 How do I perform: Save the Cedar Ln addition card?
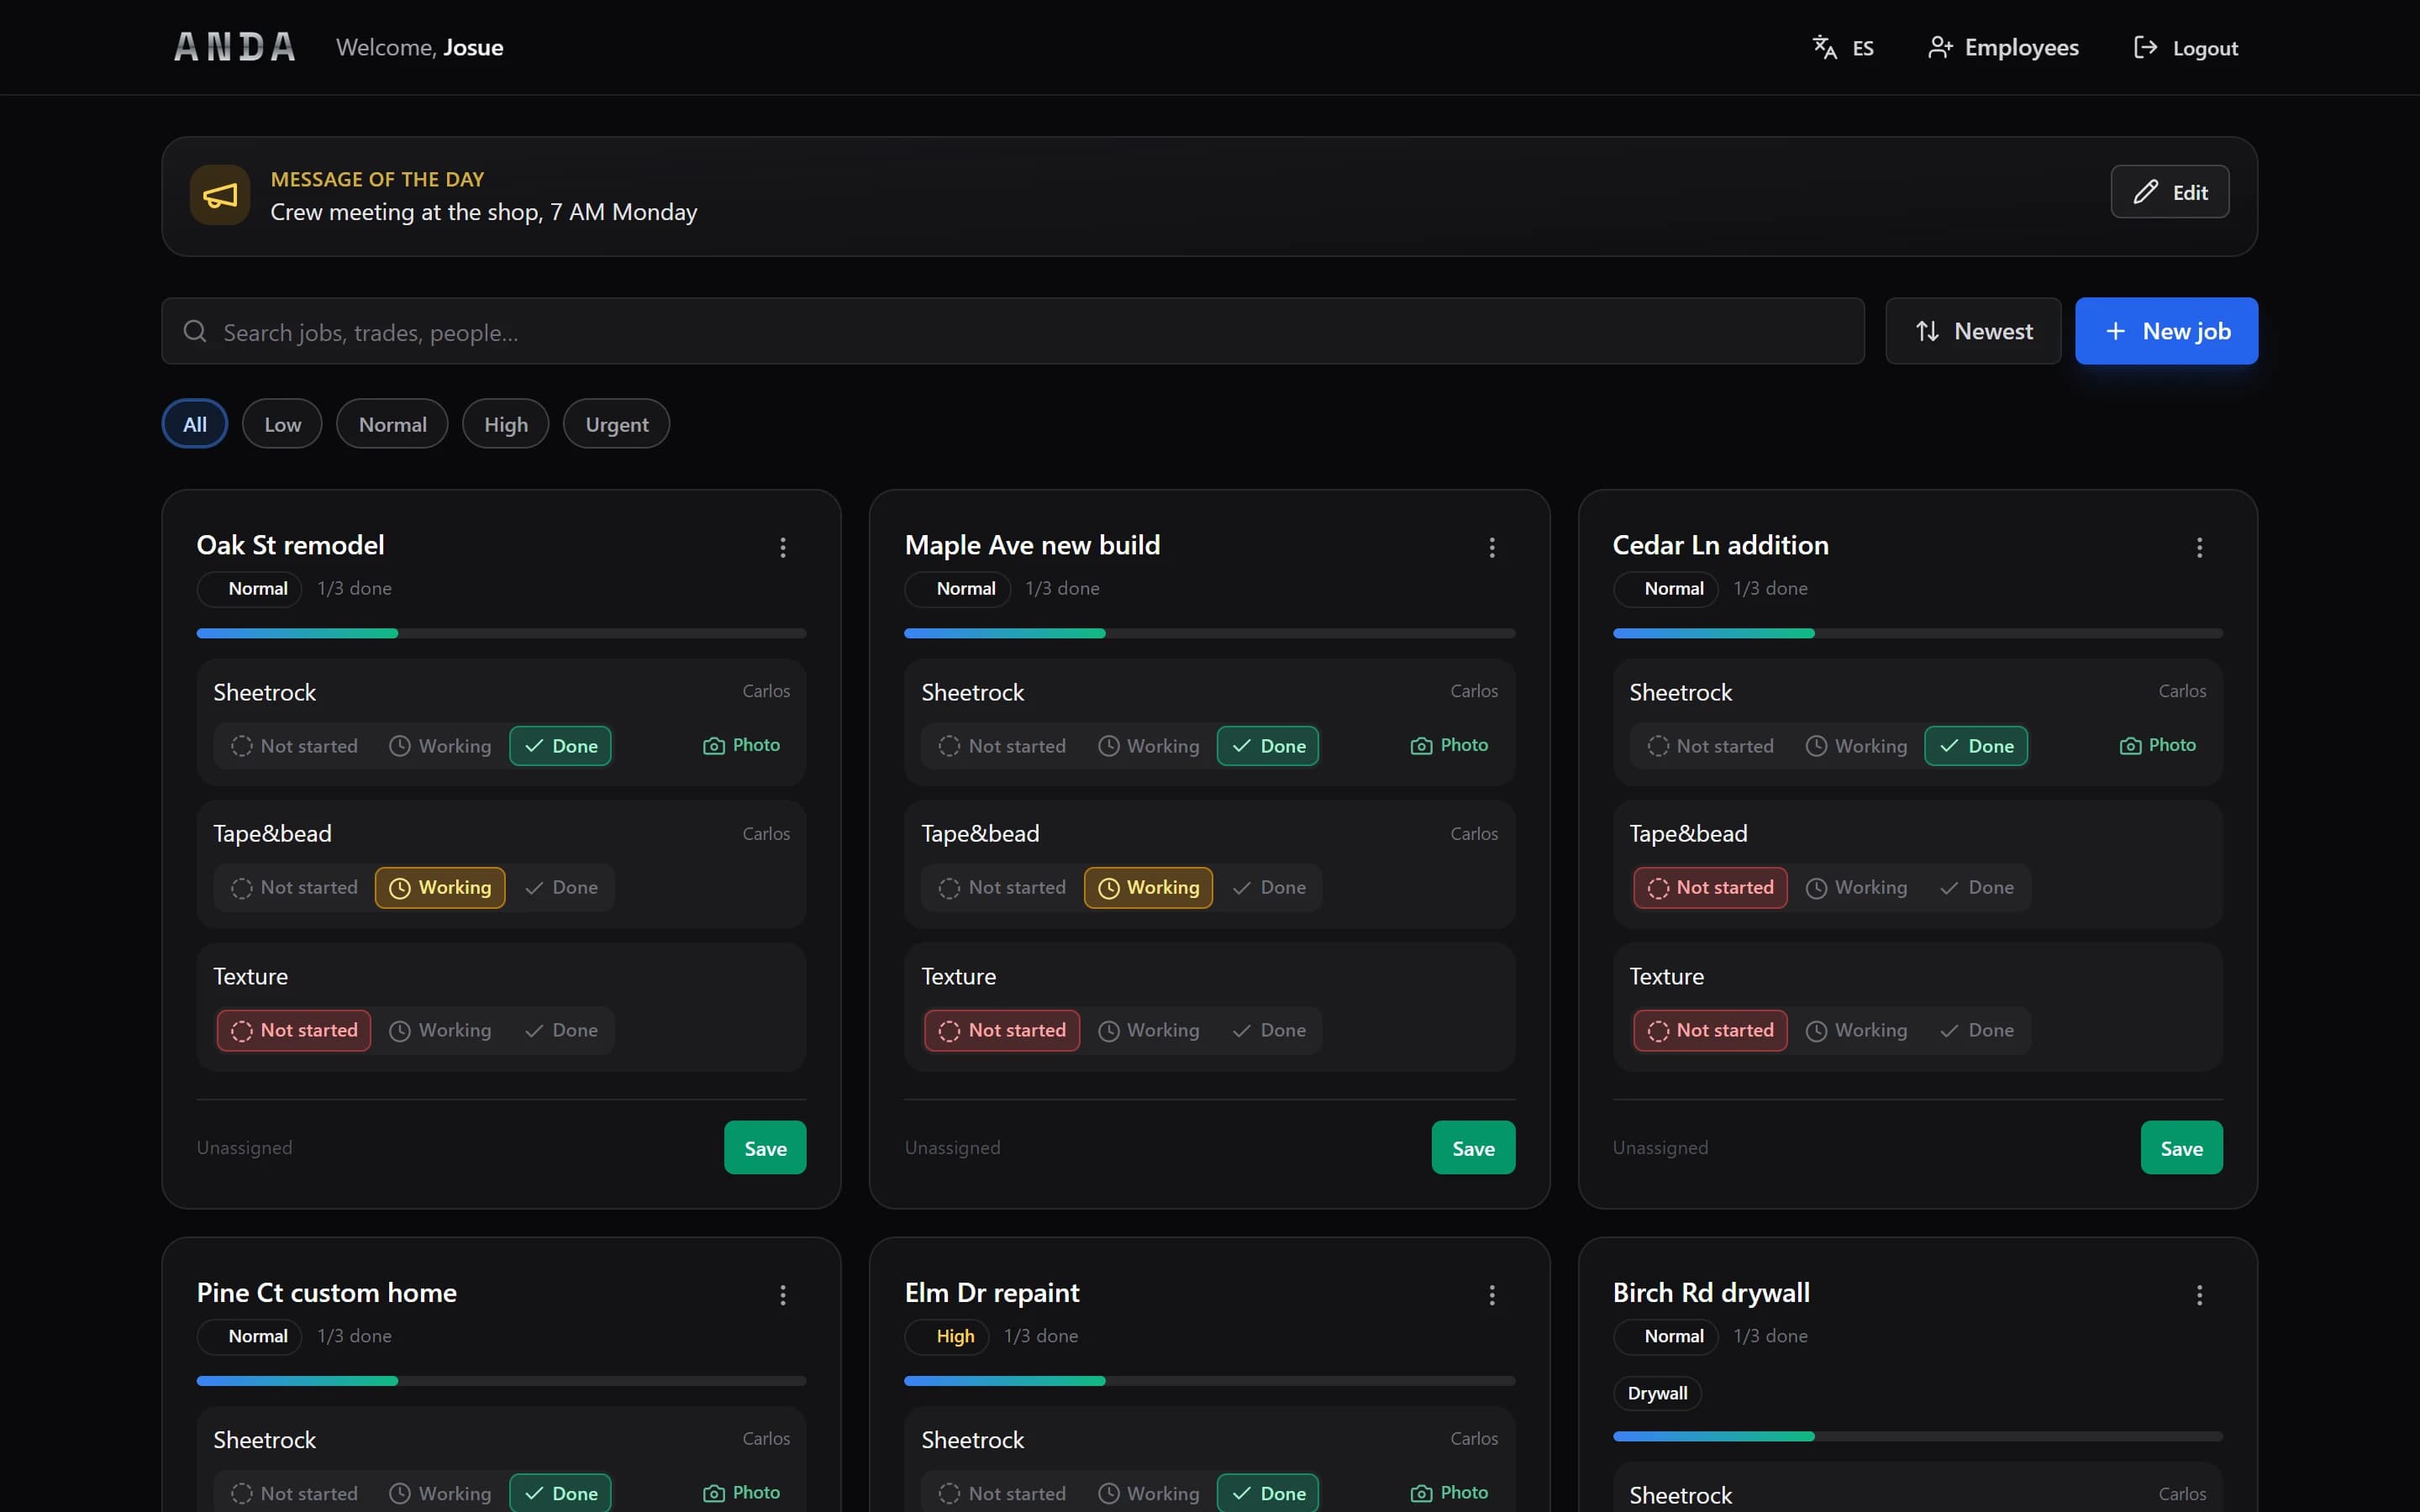pyautogui.click(x=2181, y=1148)
